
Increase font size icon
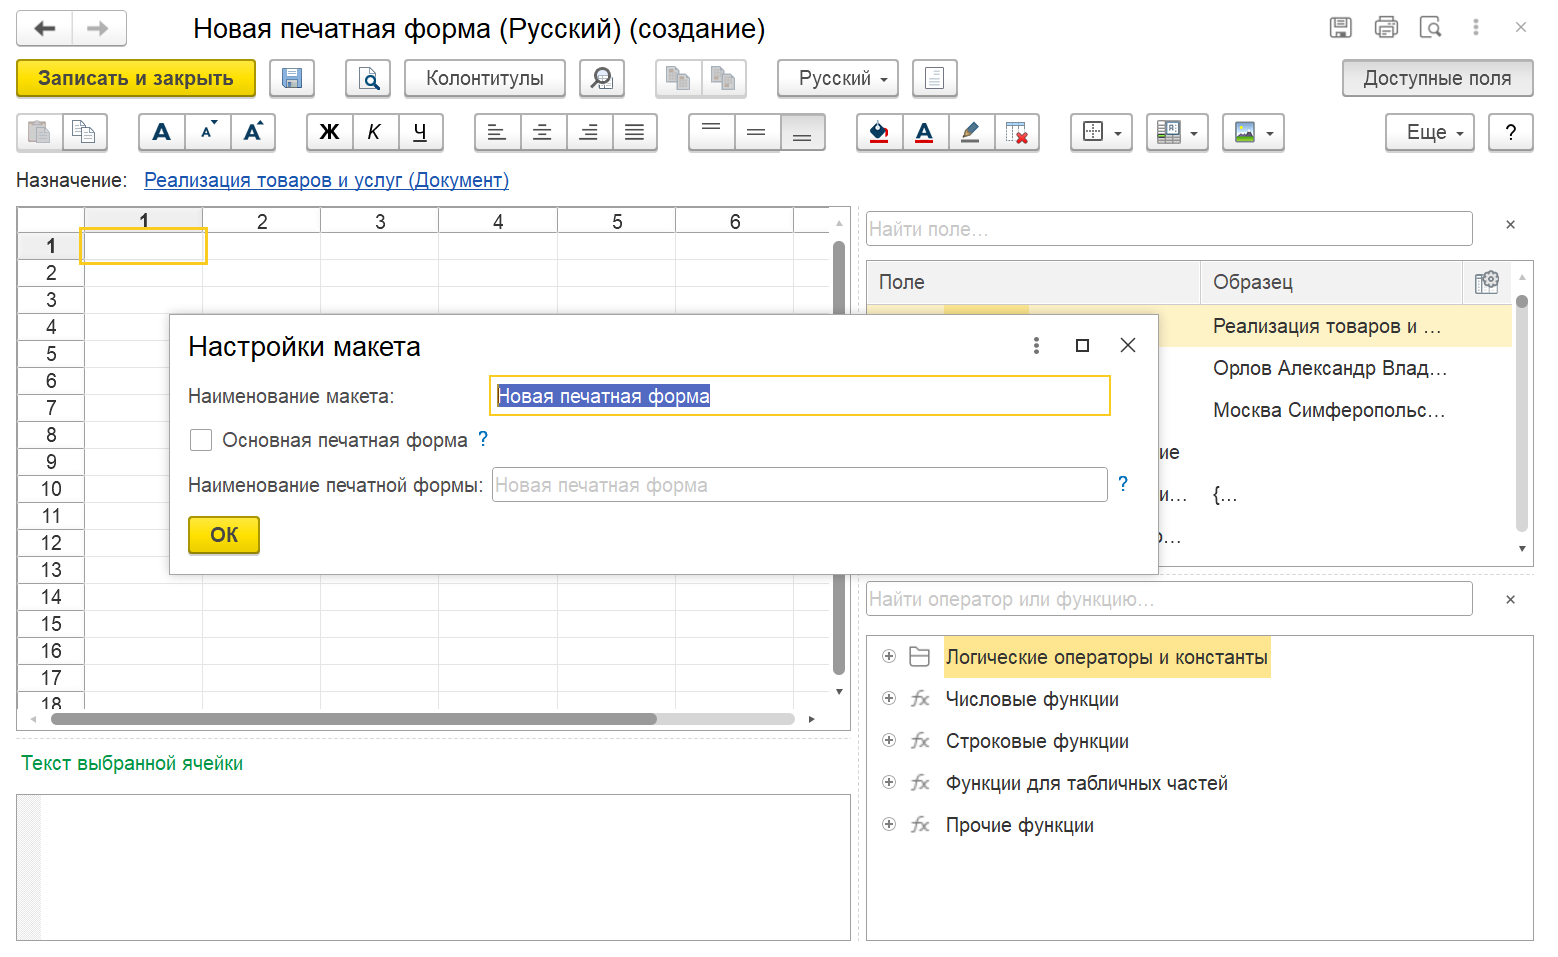(253, 132)
